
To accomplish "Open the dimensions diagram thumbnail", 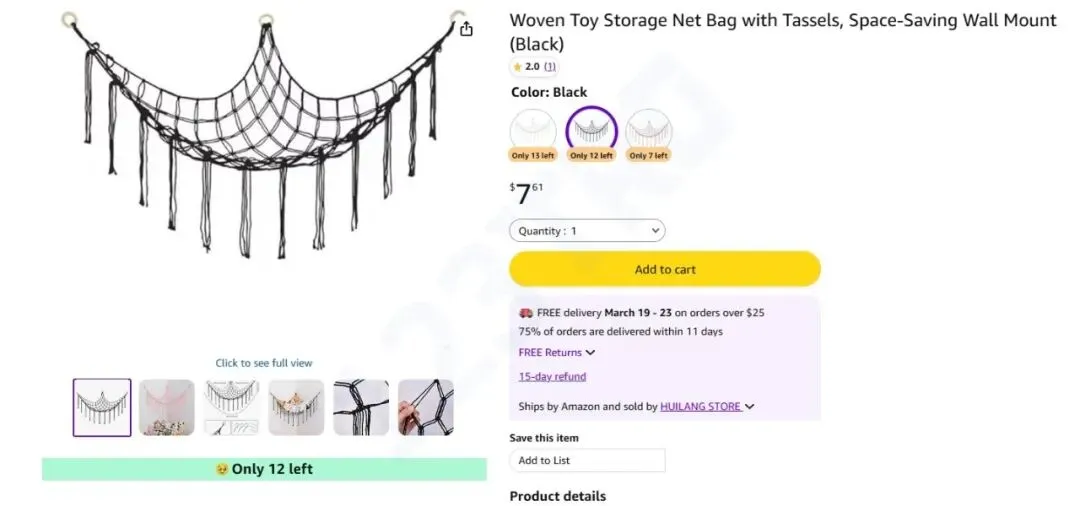I will pos(232,407).
